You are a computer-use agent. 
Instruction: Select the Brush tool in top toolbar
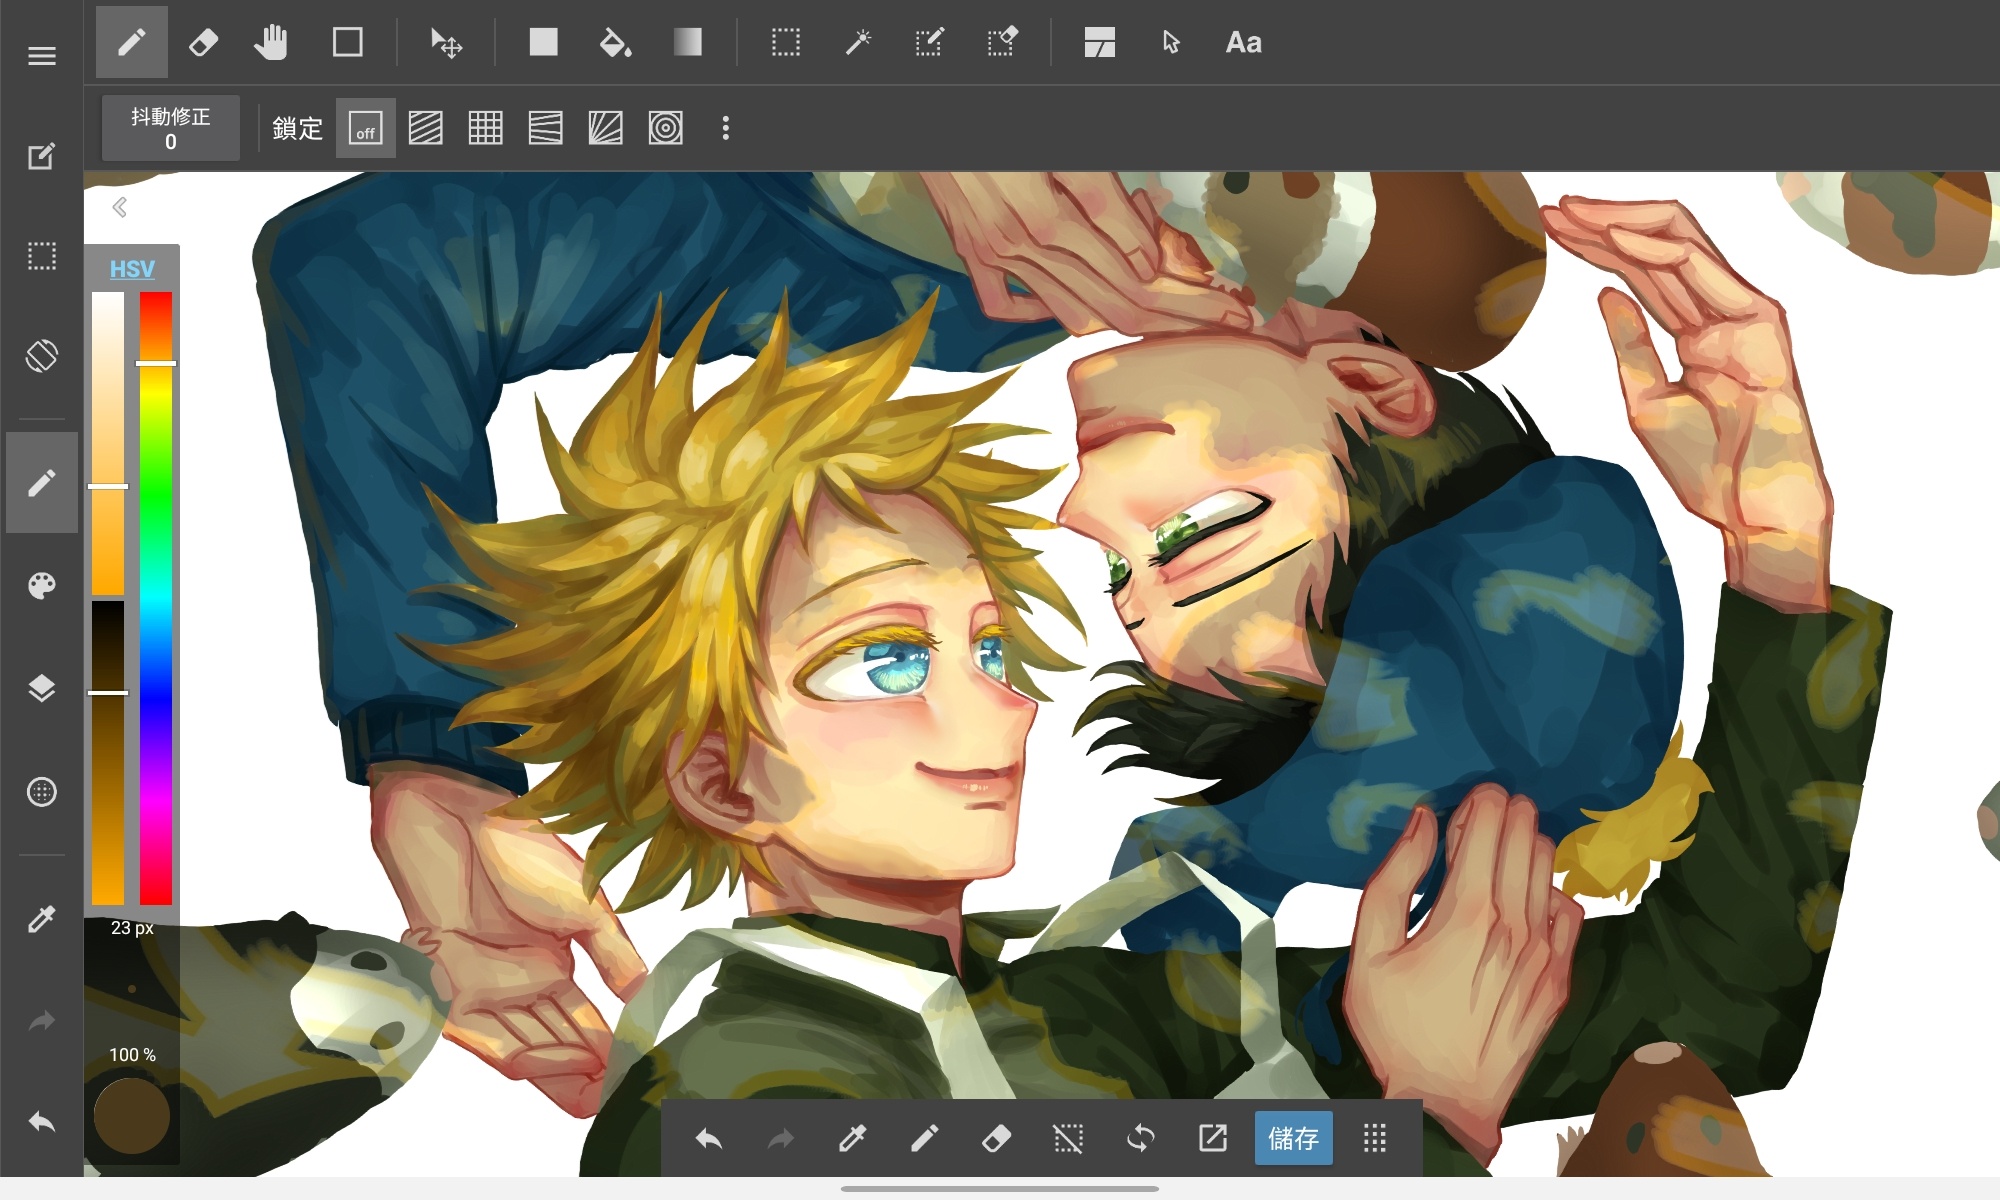pos(132,42)
